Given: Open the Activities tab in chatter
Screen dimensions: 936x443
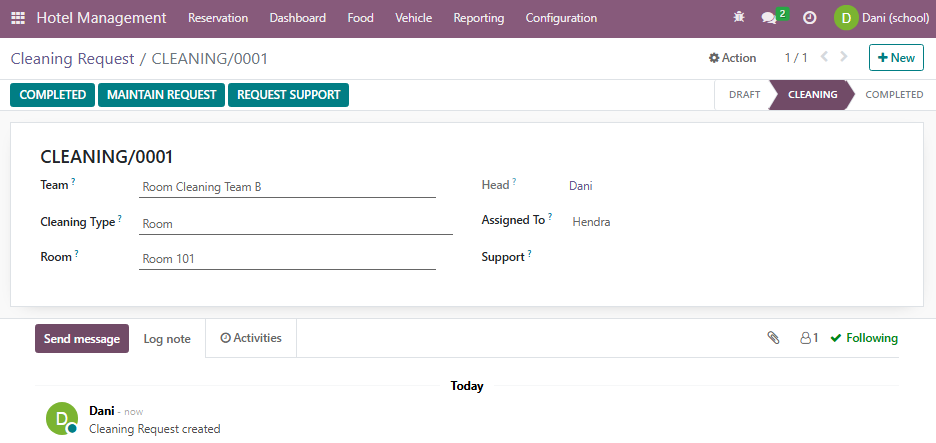Looking at the screenshot, I should [251, 338].
